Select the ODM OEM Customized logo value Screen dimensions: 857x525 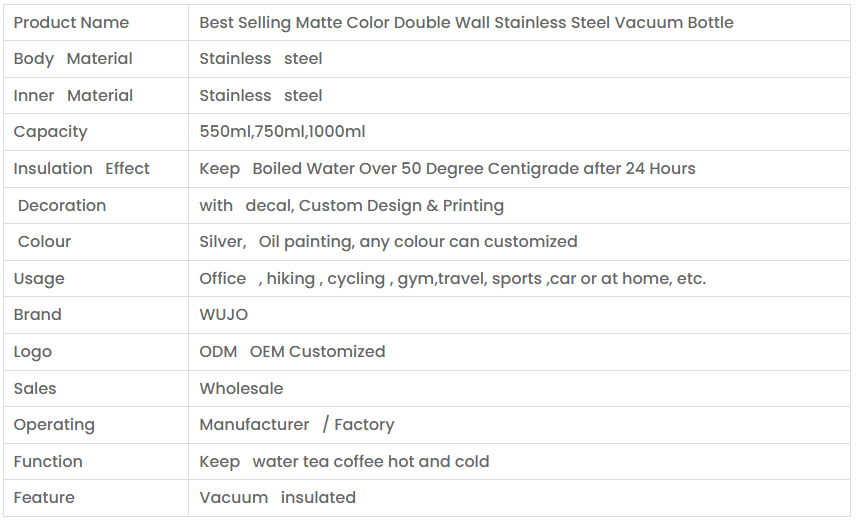click(292, 352)
